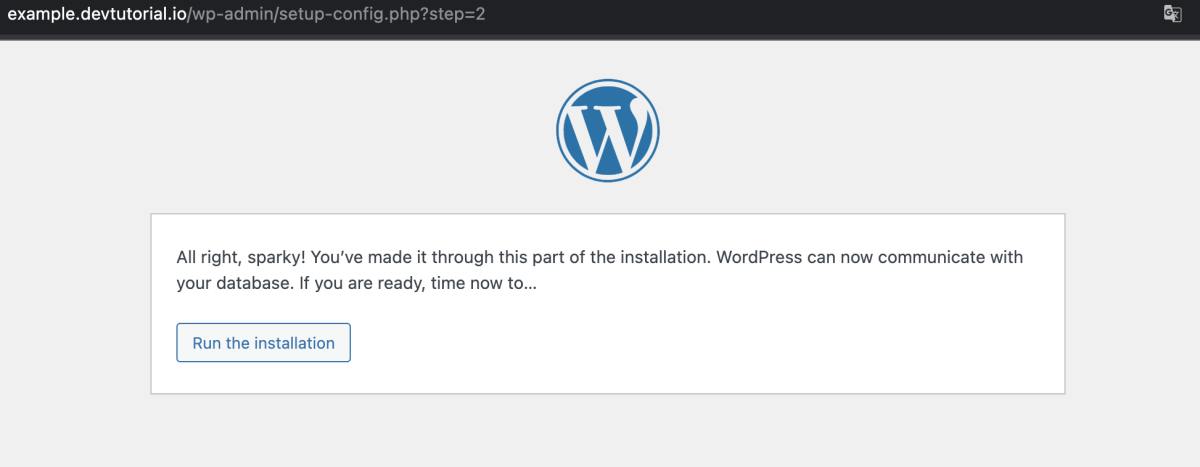
Task: Click the step=2 query parameter in URL
Action: 446,16
